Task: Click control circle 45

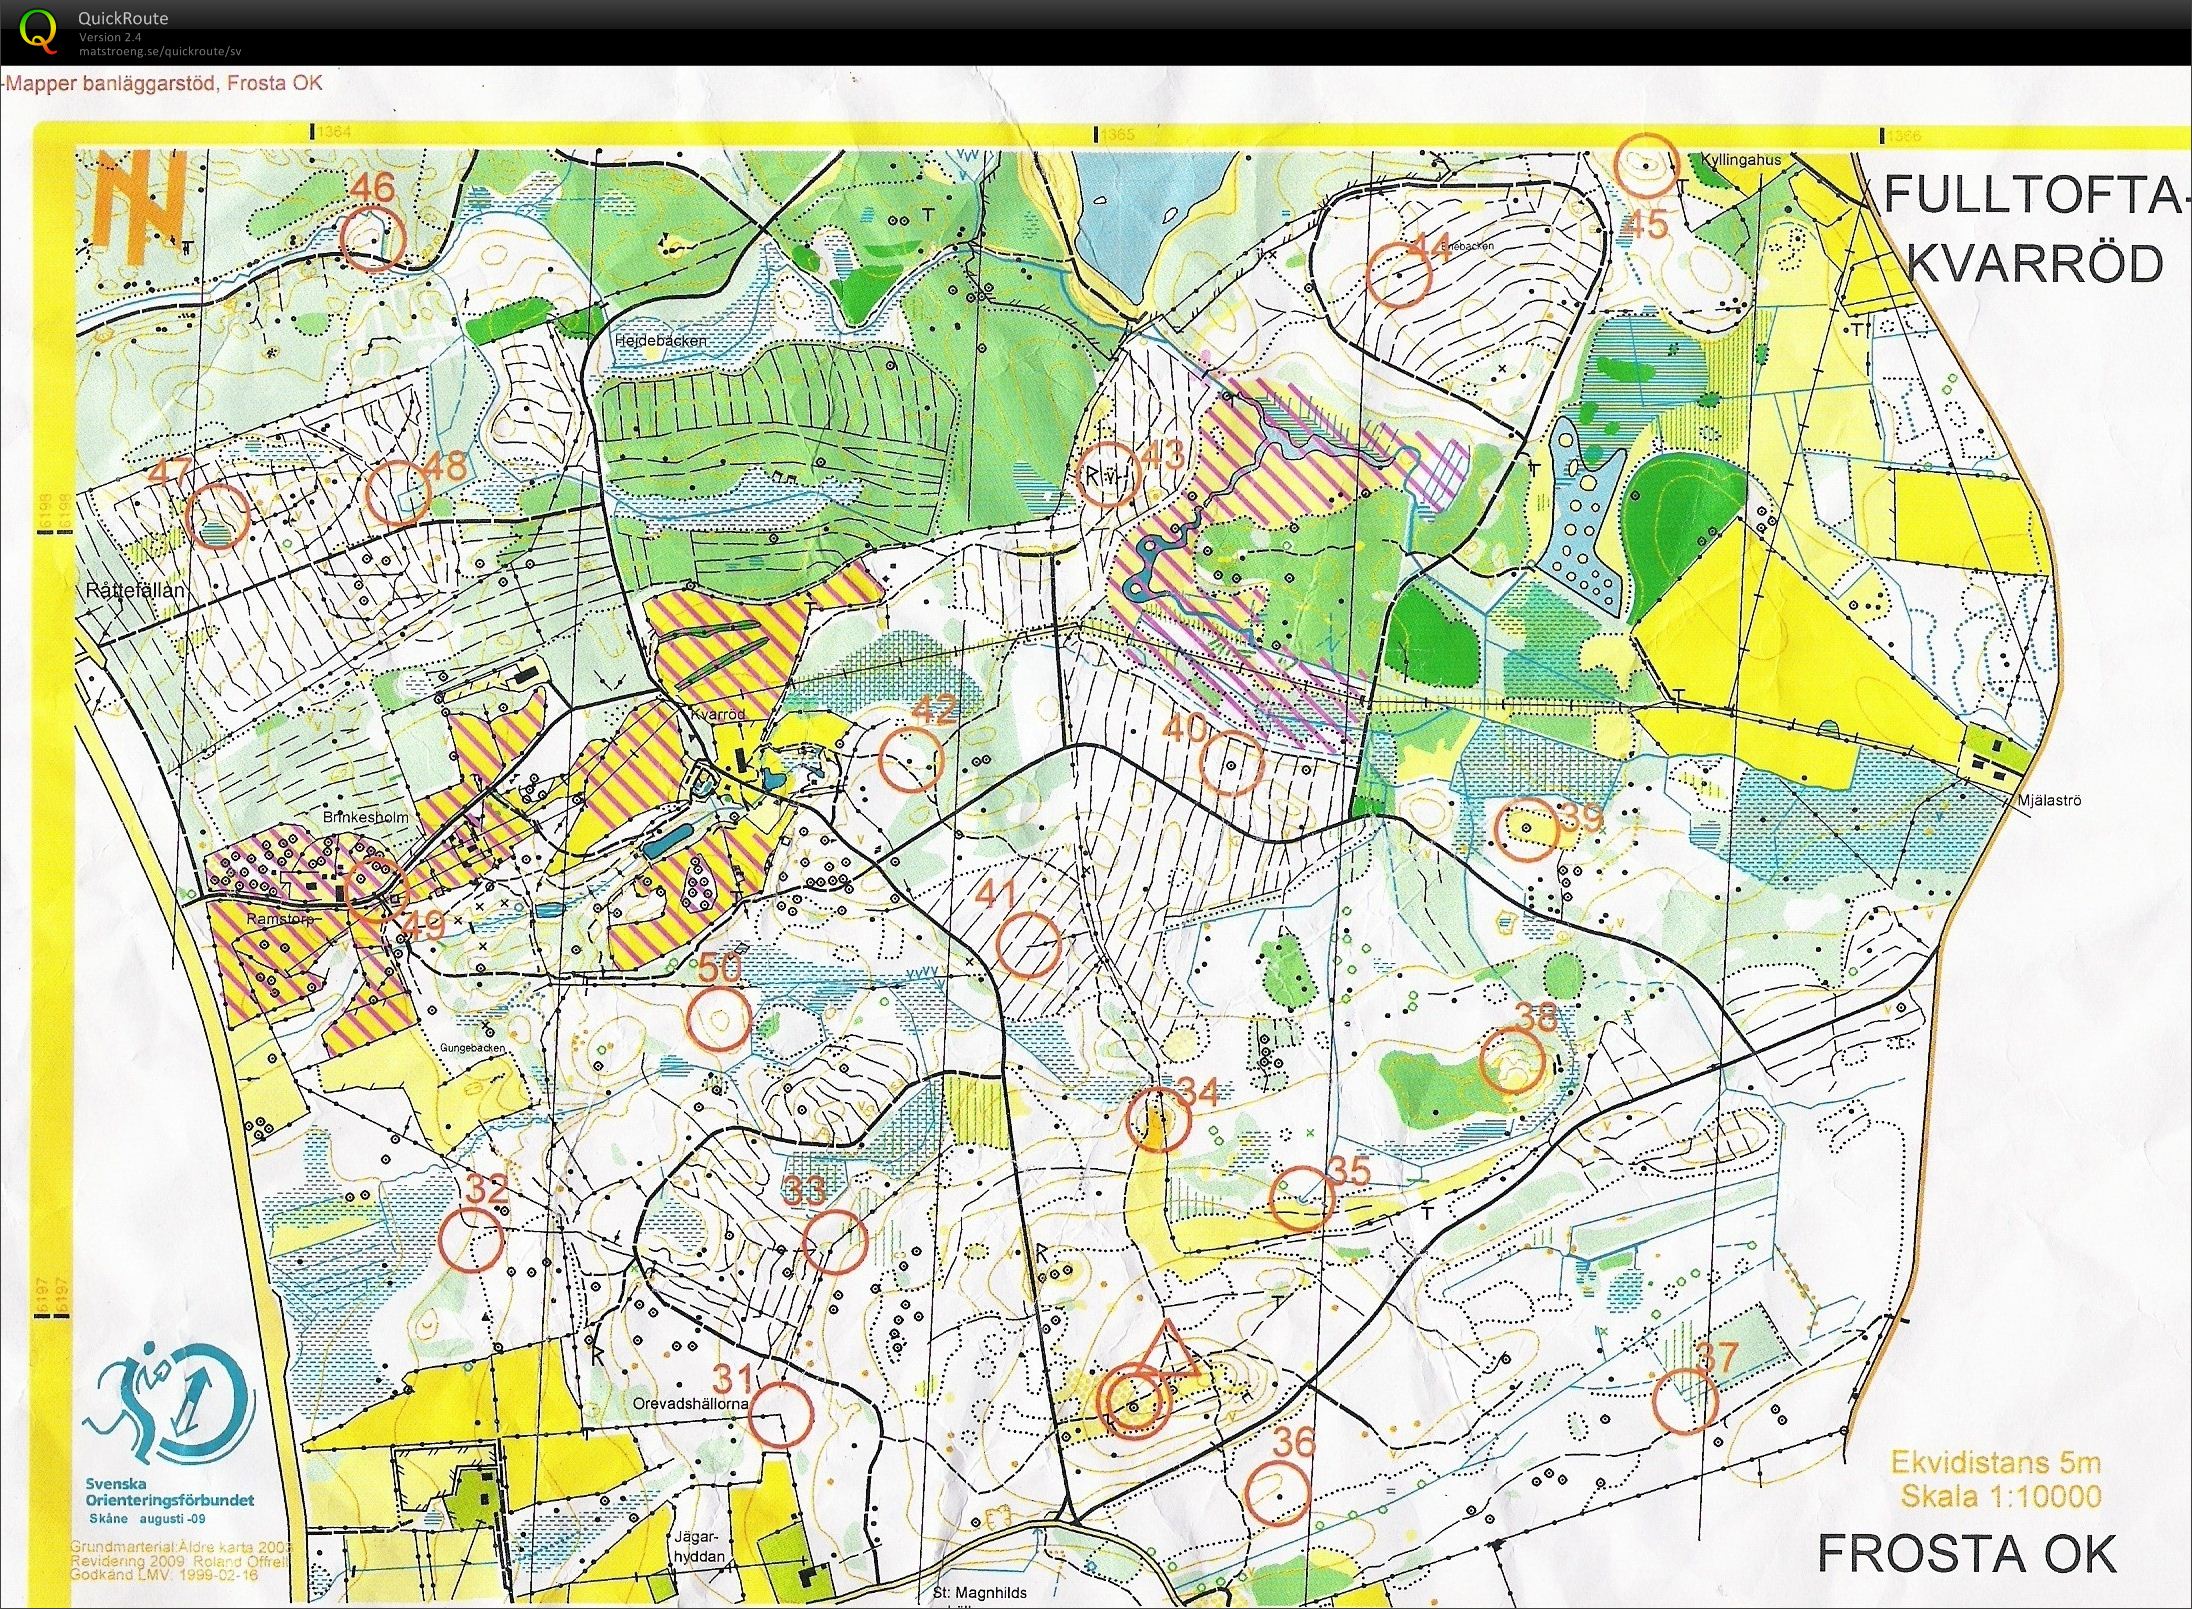Action: [1646, 166]
